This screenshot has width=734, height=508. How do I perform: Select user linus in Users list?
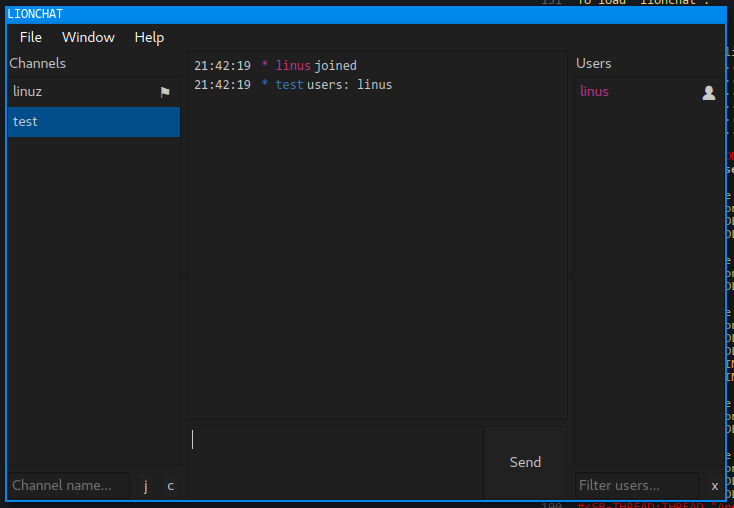coord(649,92)
